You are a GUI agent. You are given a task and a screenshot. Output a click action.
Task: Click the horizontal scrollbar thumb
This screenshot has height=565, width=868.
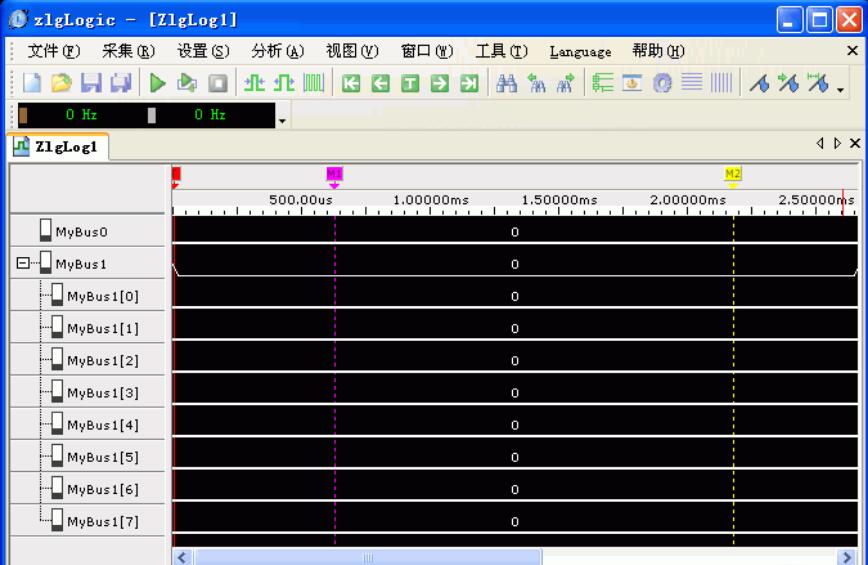(368, 557)
